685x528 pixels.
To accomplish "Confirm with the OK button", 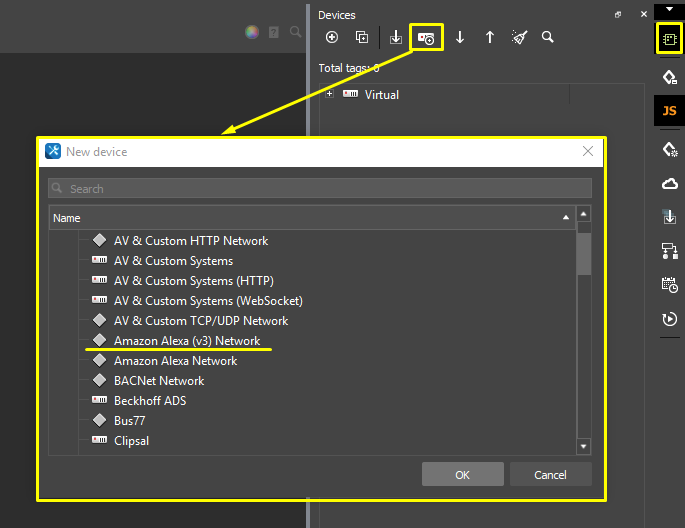I will pos(463,474).
